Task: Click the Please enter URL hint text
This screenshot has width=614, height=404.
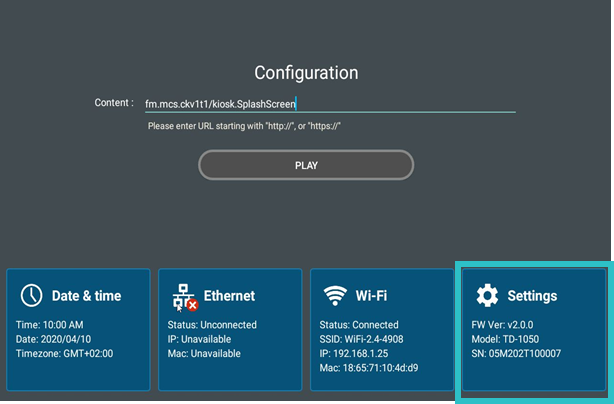Action: click(244, 126)
